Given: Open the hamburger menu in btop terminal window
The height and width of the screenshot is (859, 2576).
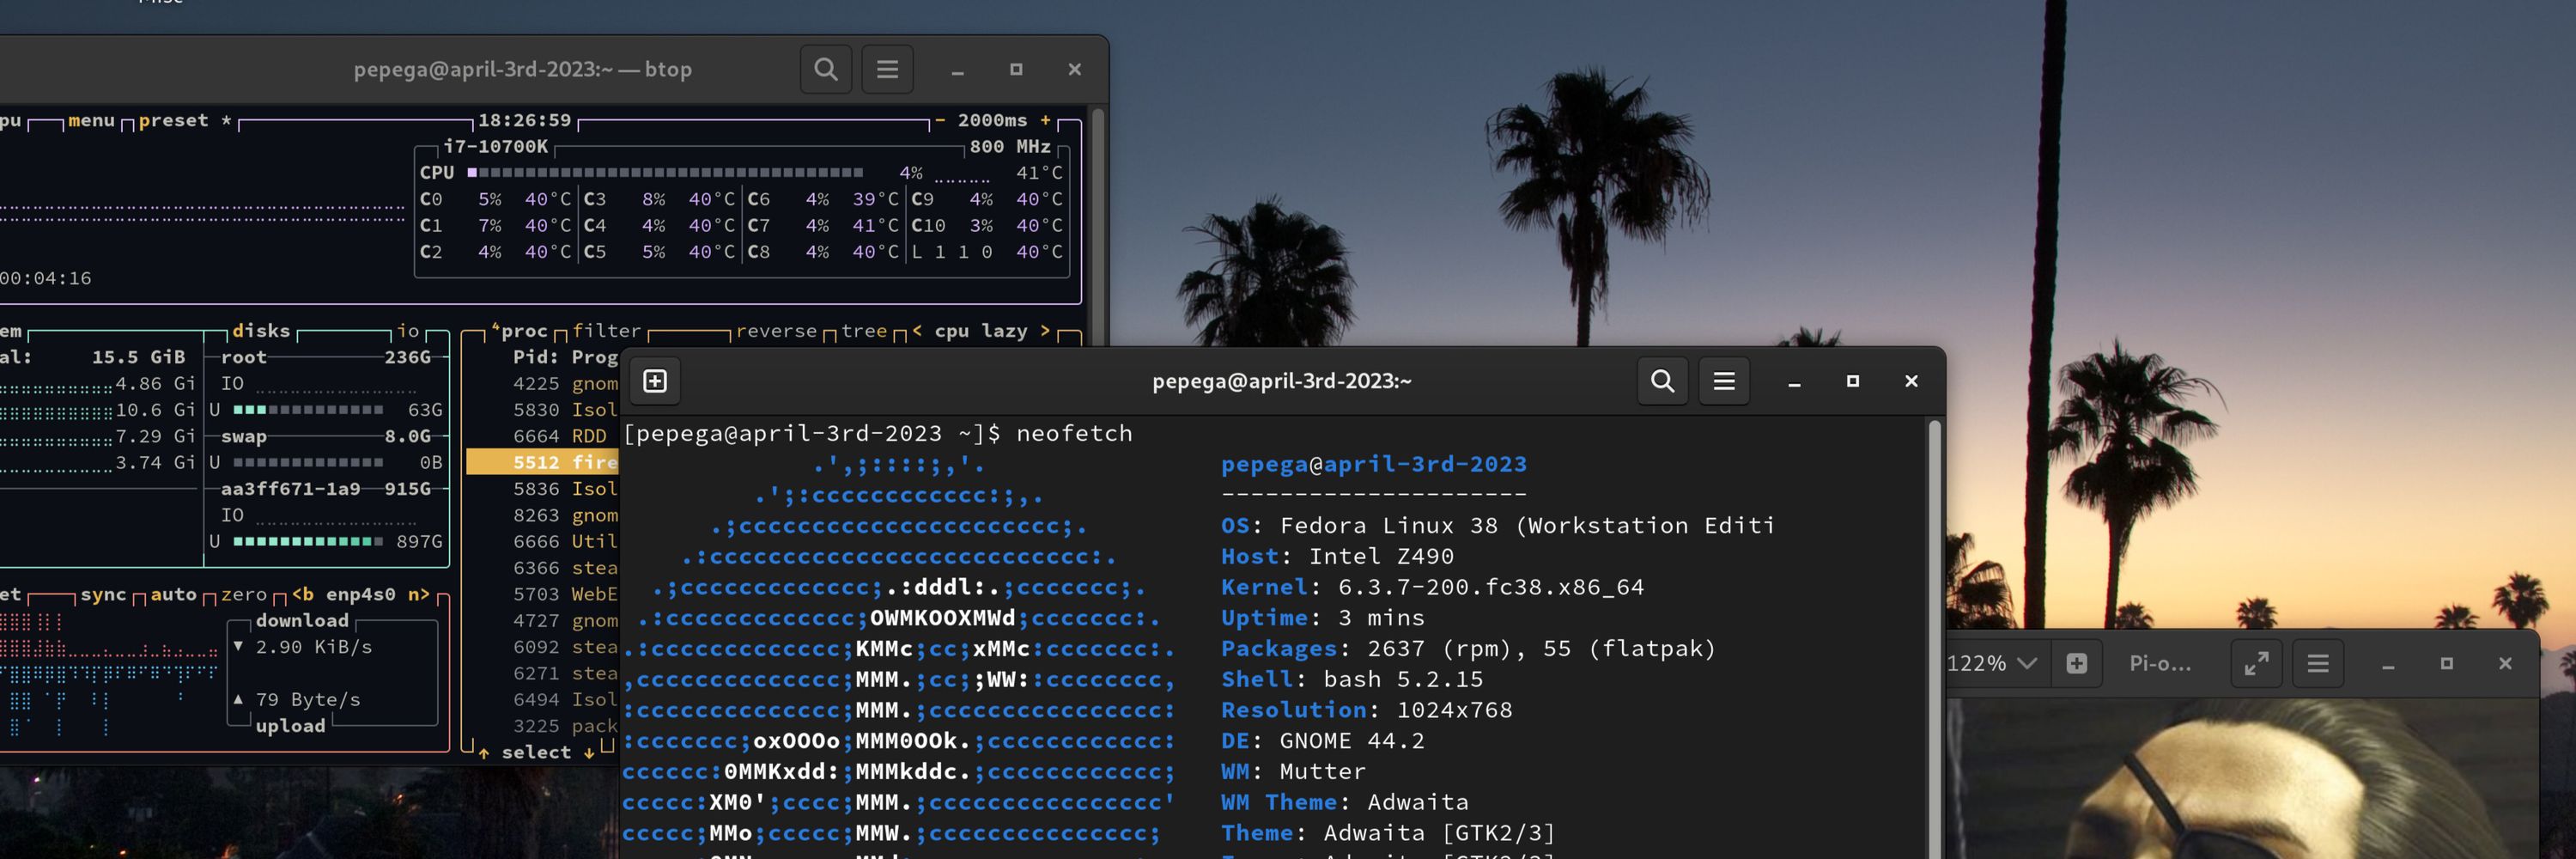Looking at the screenshot, I should click(887, 69).
